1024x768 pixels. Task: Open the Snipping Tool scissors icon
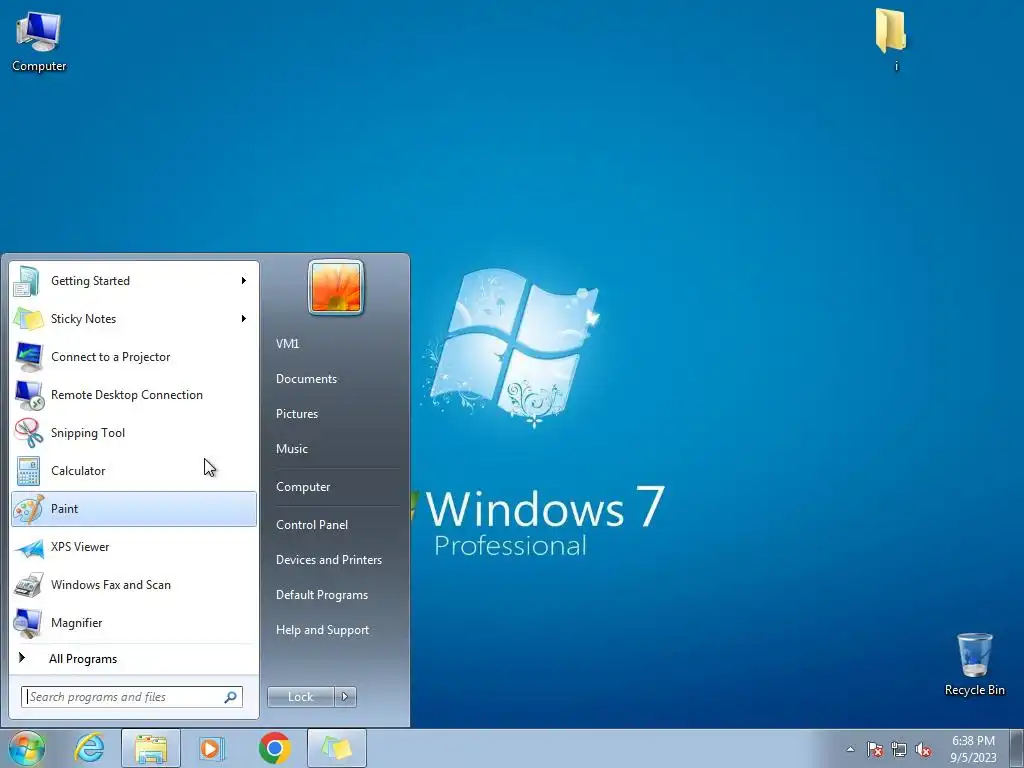pyautogui.click(x=29, y=433)
